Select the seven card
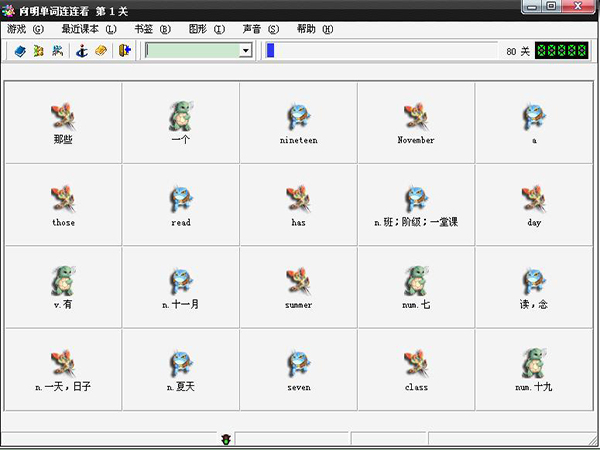 pyautogui.click(x=298, y=370)
